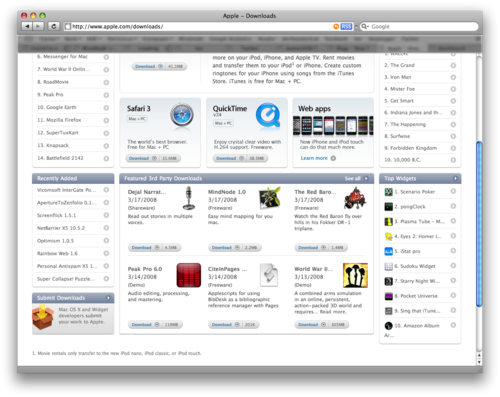
Task: Expand the Top Widgets header arrow
Action: pyautogui.click(x=455, y=179)
